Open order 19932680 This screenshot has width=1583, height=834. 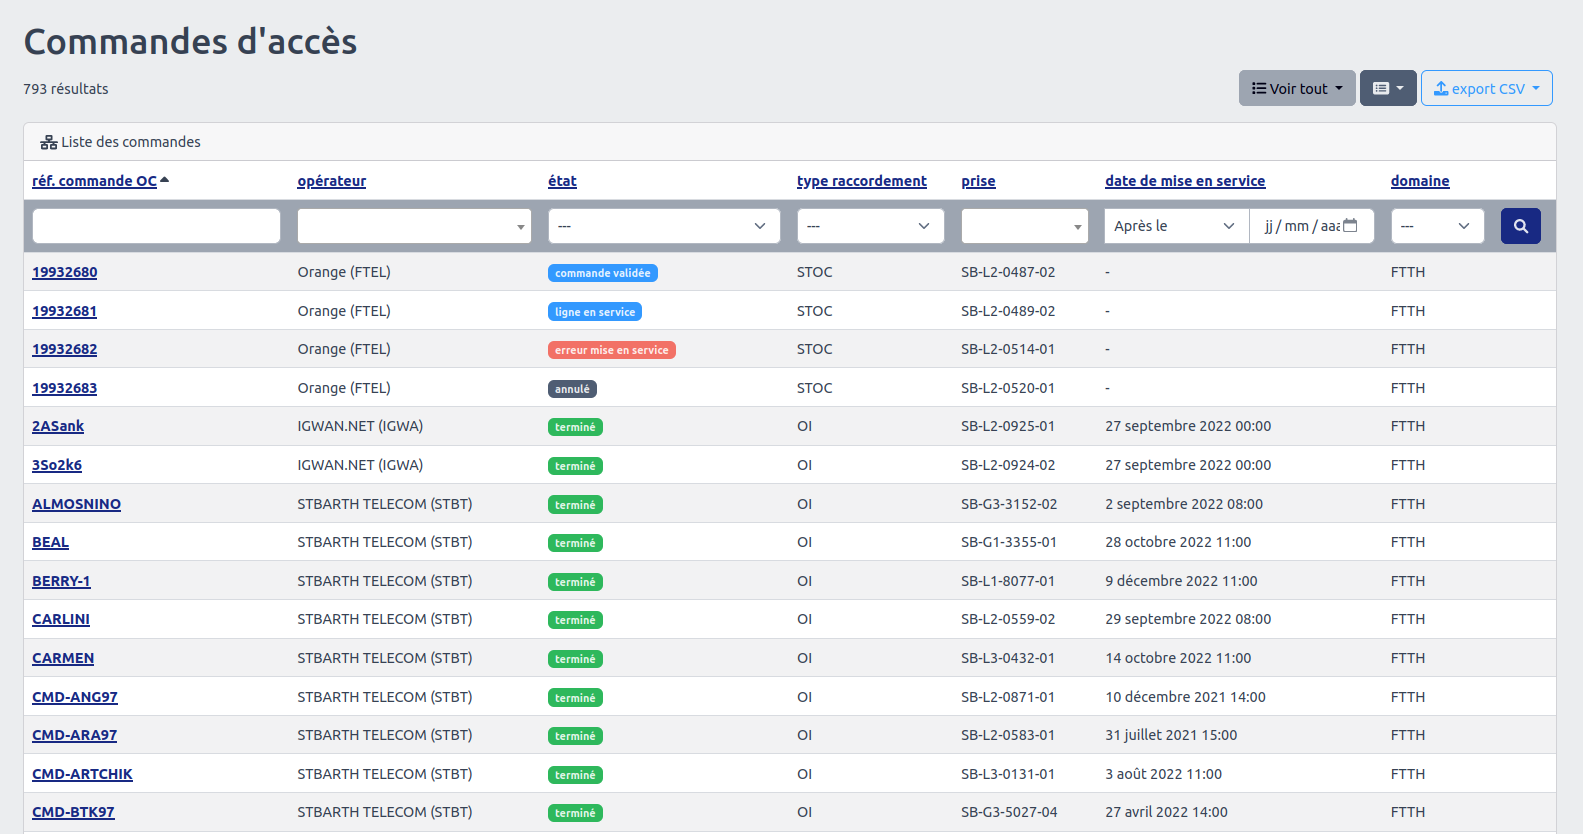pos(64,272)
